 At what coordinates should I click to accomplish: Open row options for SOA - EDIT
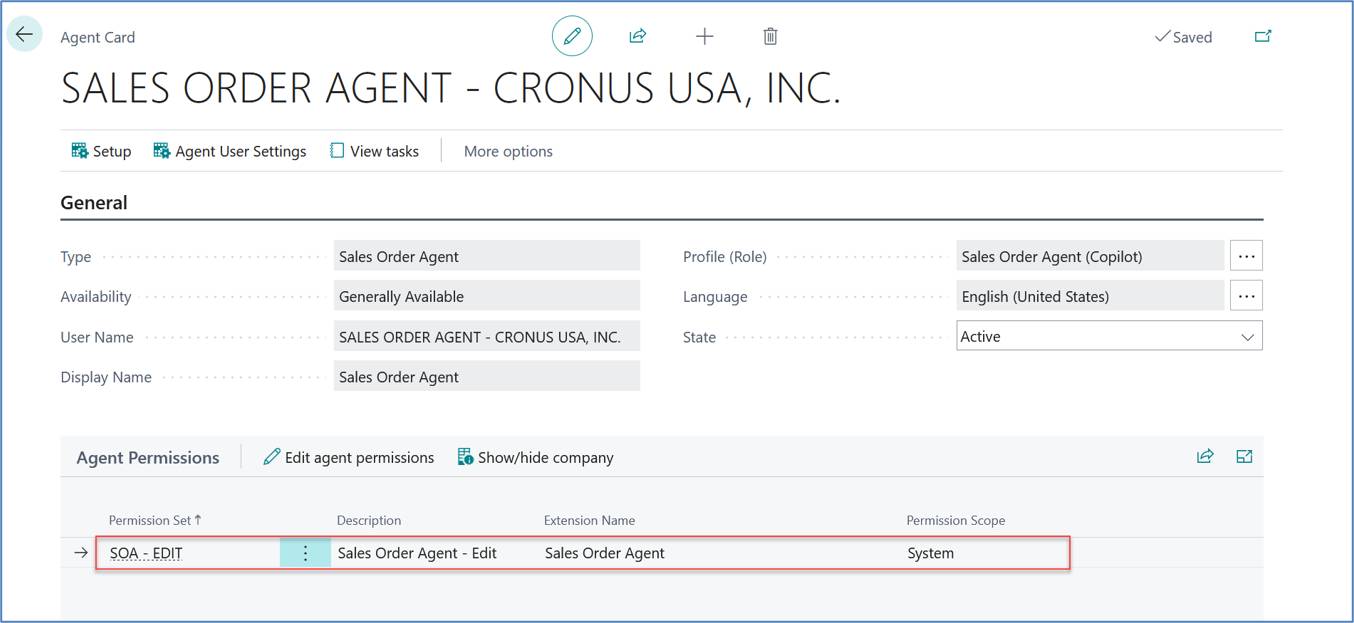pos(305,552)
